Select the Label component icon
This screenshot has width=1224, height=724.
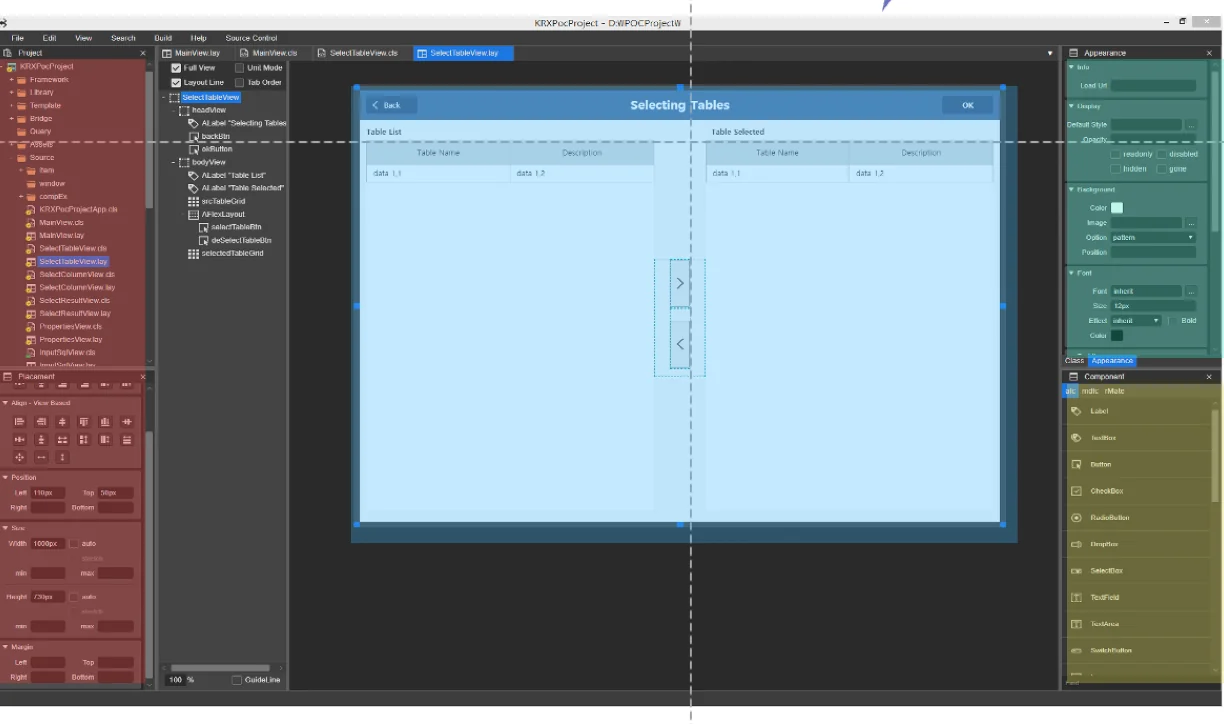click(x=1076, y=411)
